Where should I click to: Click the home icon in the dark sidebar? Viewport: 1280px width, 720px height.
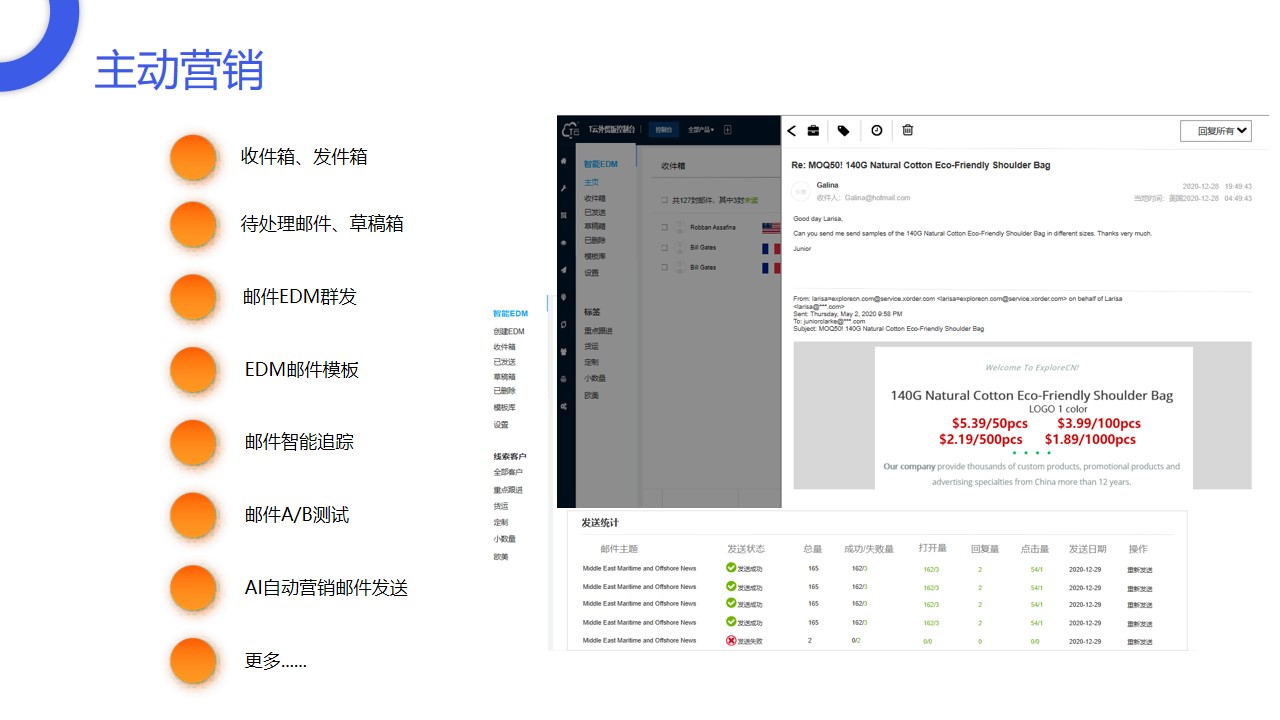coord(564,160)
